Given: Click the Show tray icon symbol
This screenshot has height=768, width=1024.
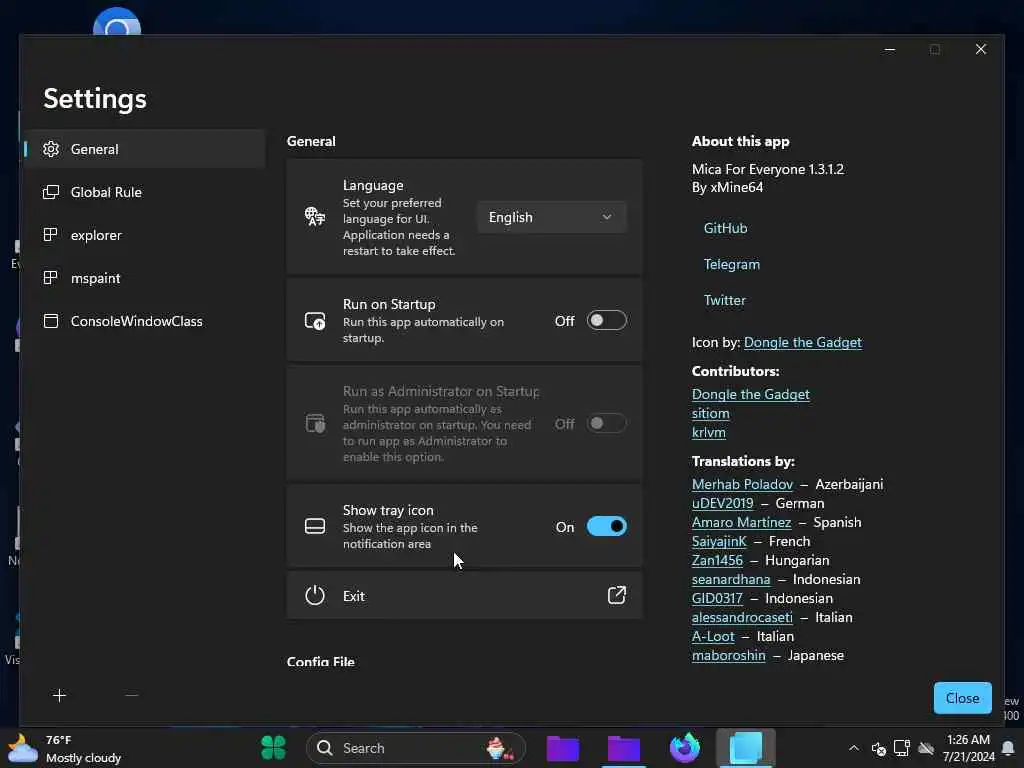Looking at the screenshot, I should tap(315, 526).
